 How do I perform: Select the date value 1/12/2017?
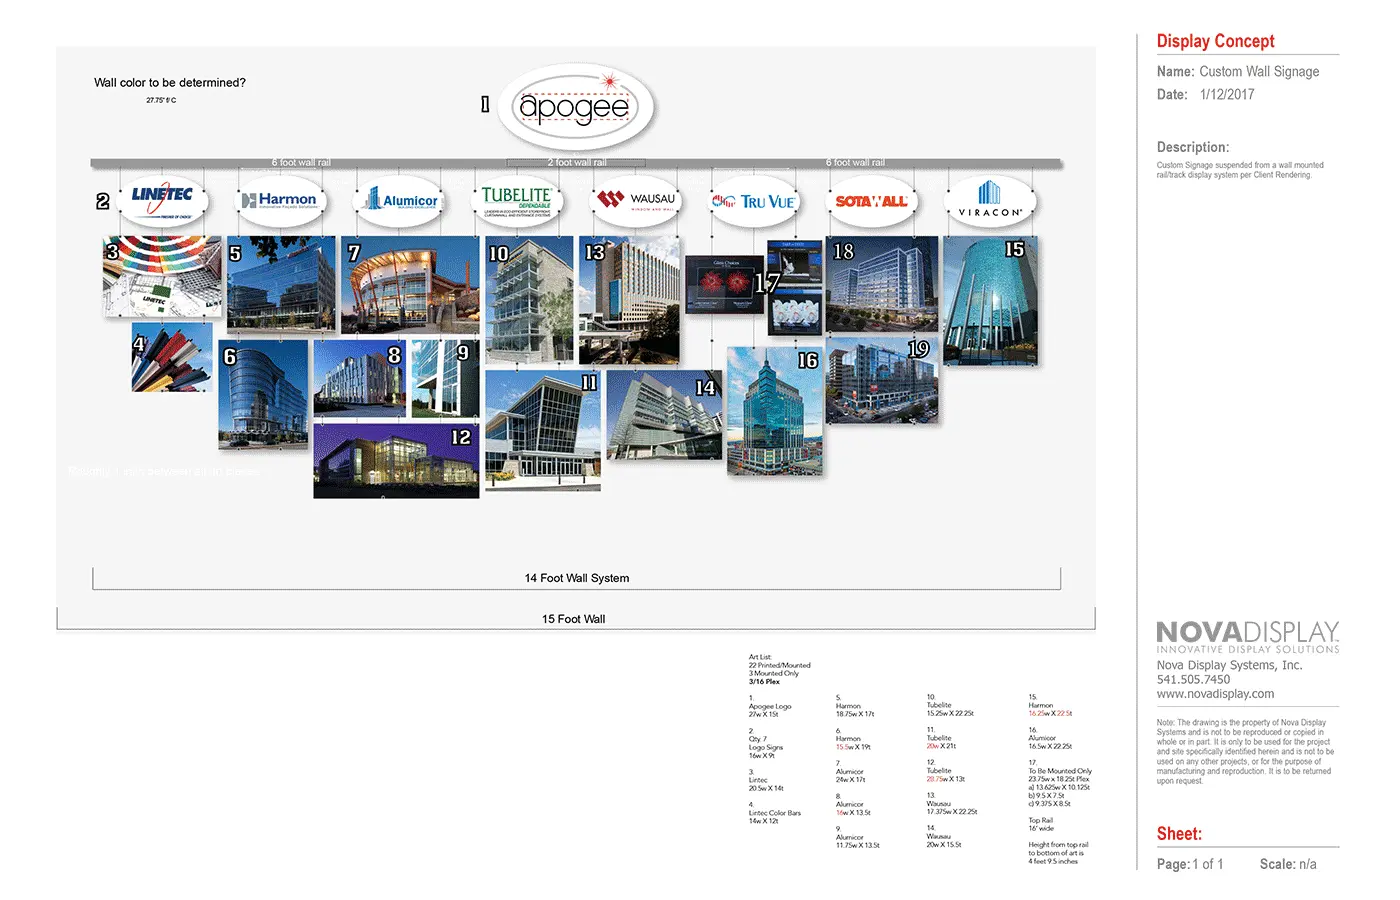pos(1227,95)
